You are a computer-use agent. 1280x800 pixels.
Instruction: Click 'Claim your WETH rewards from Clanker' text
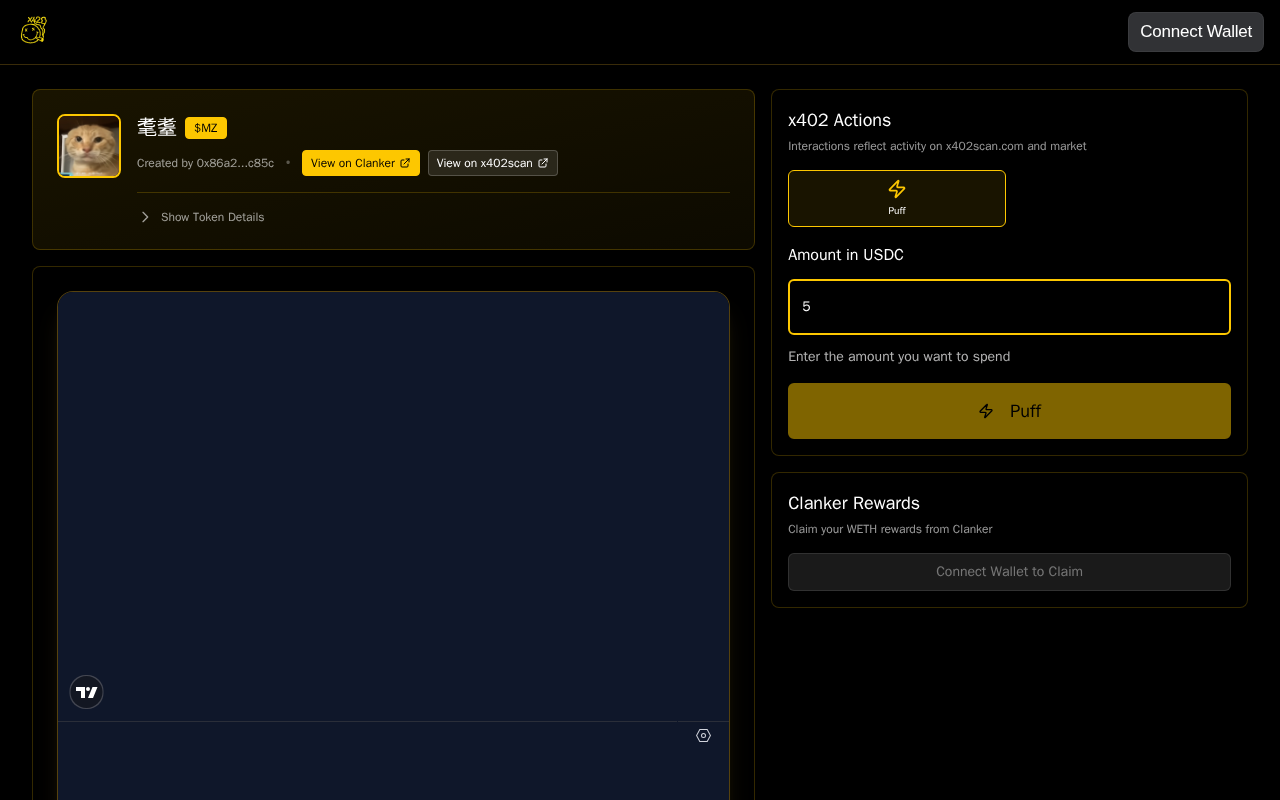pyautogui.click(x=890, y=529)
